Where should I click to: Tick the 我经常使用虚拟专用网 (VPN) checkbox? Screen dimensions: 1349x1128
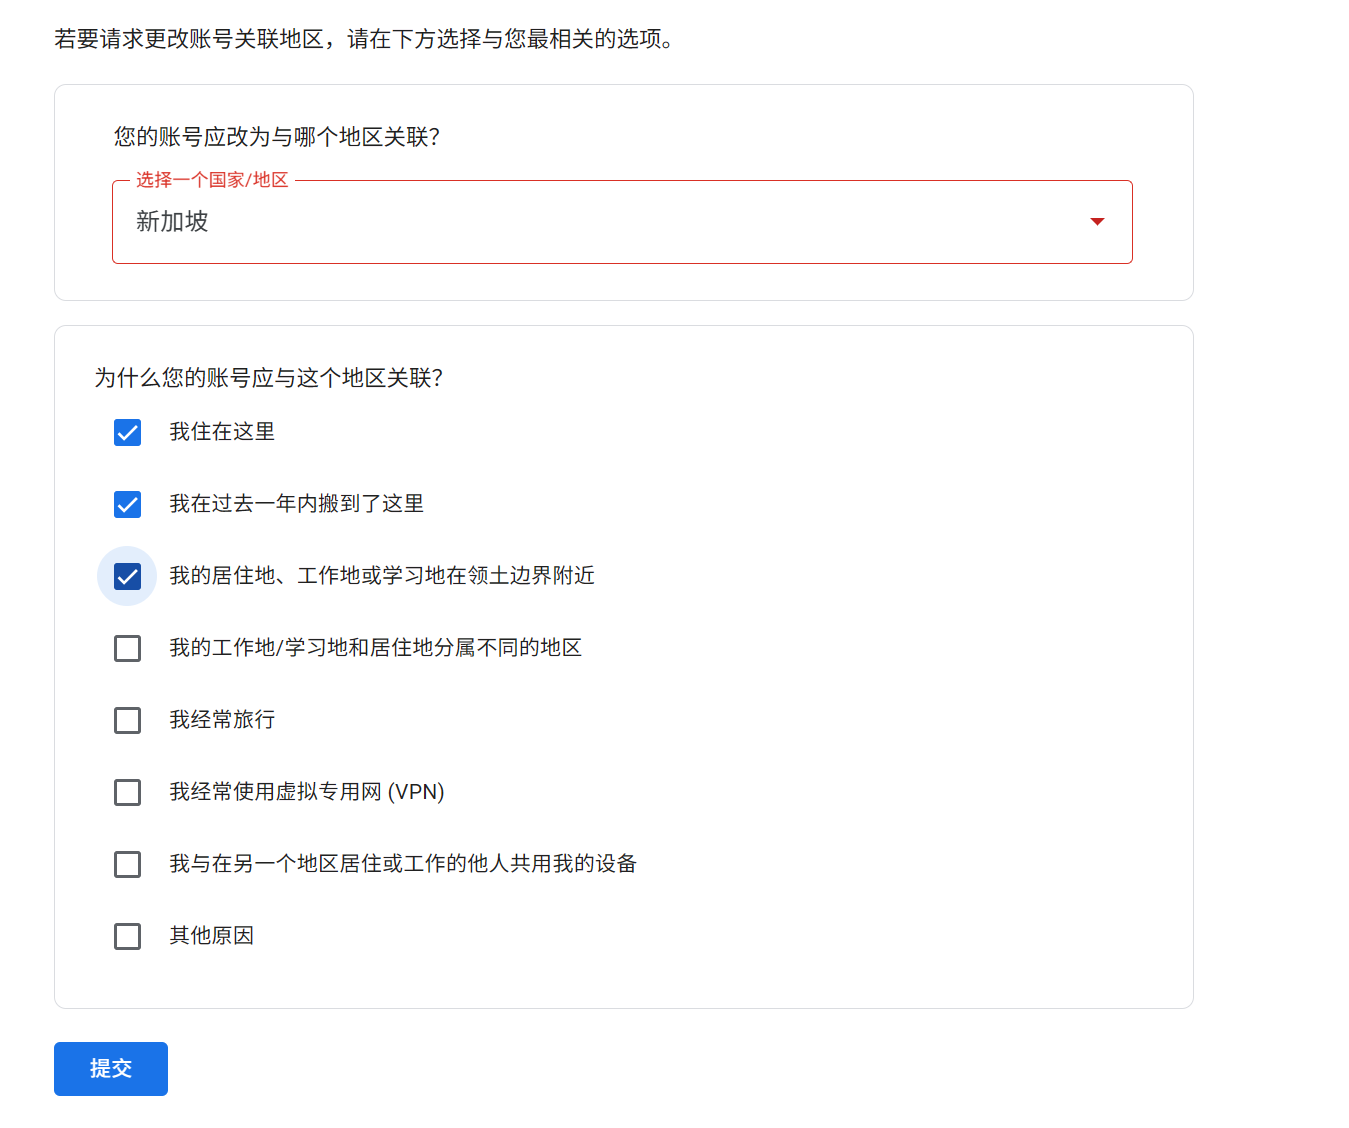(127, 792)
